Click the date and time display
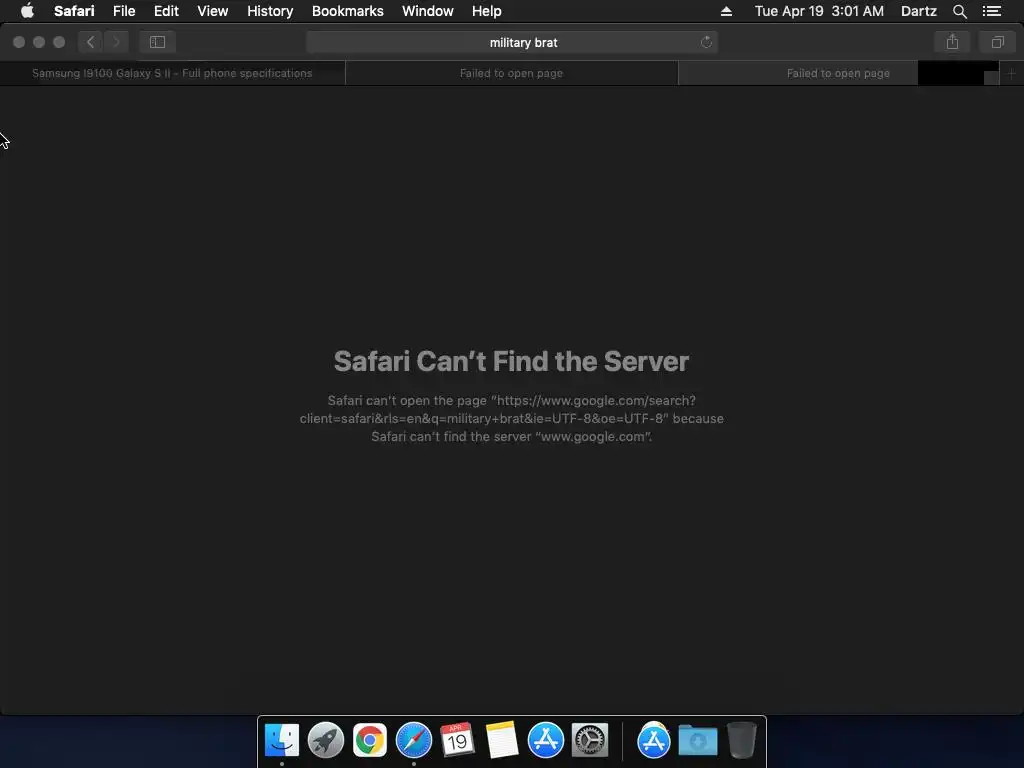1024x768 pixels. tap(819, 11)
